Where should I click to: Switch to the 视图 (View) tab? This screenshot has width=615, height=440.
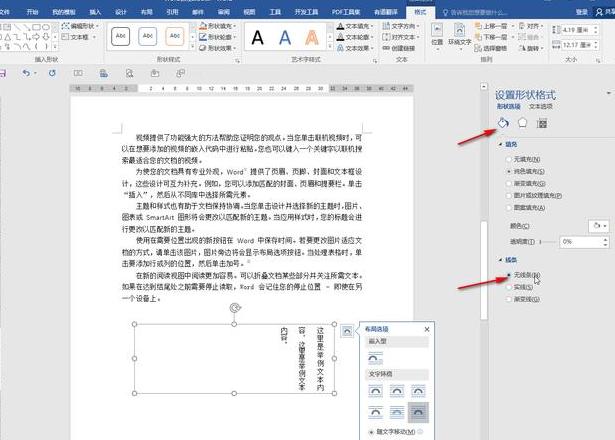(x=249, y=12)
